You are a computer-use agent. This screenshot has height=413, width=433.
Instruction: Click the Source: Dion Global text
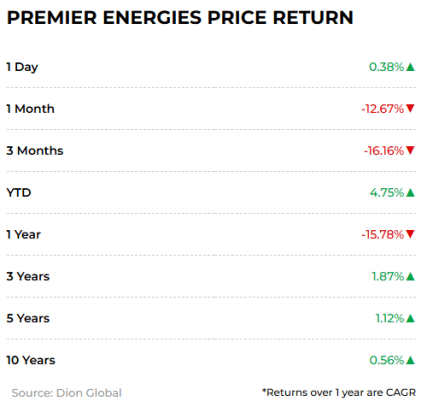(x=67, y=393)
